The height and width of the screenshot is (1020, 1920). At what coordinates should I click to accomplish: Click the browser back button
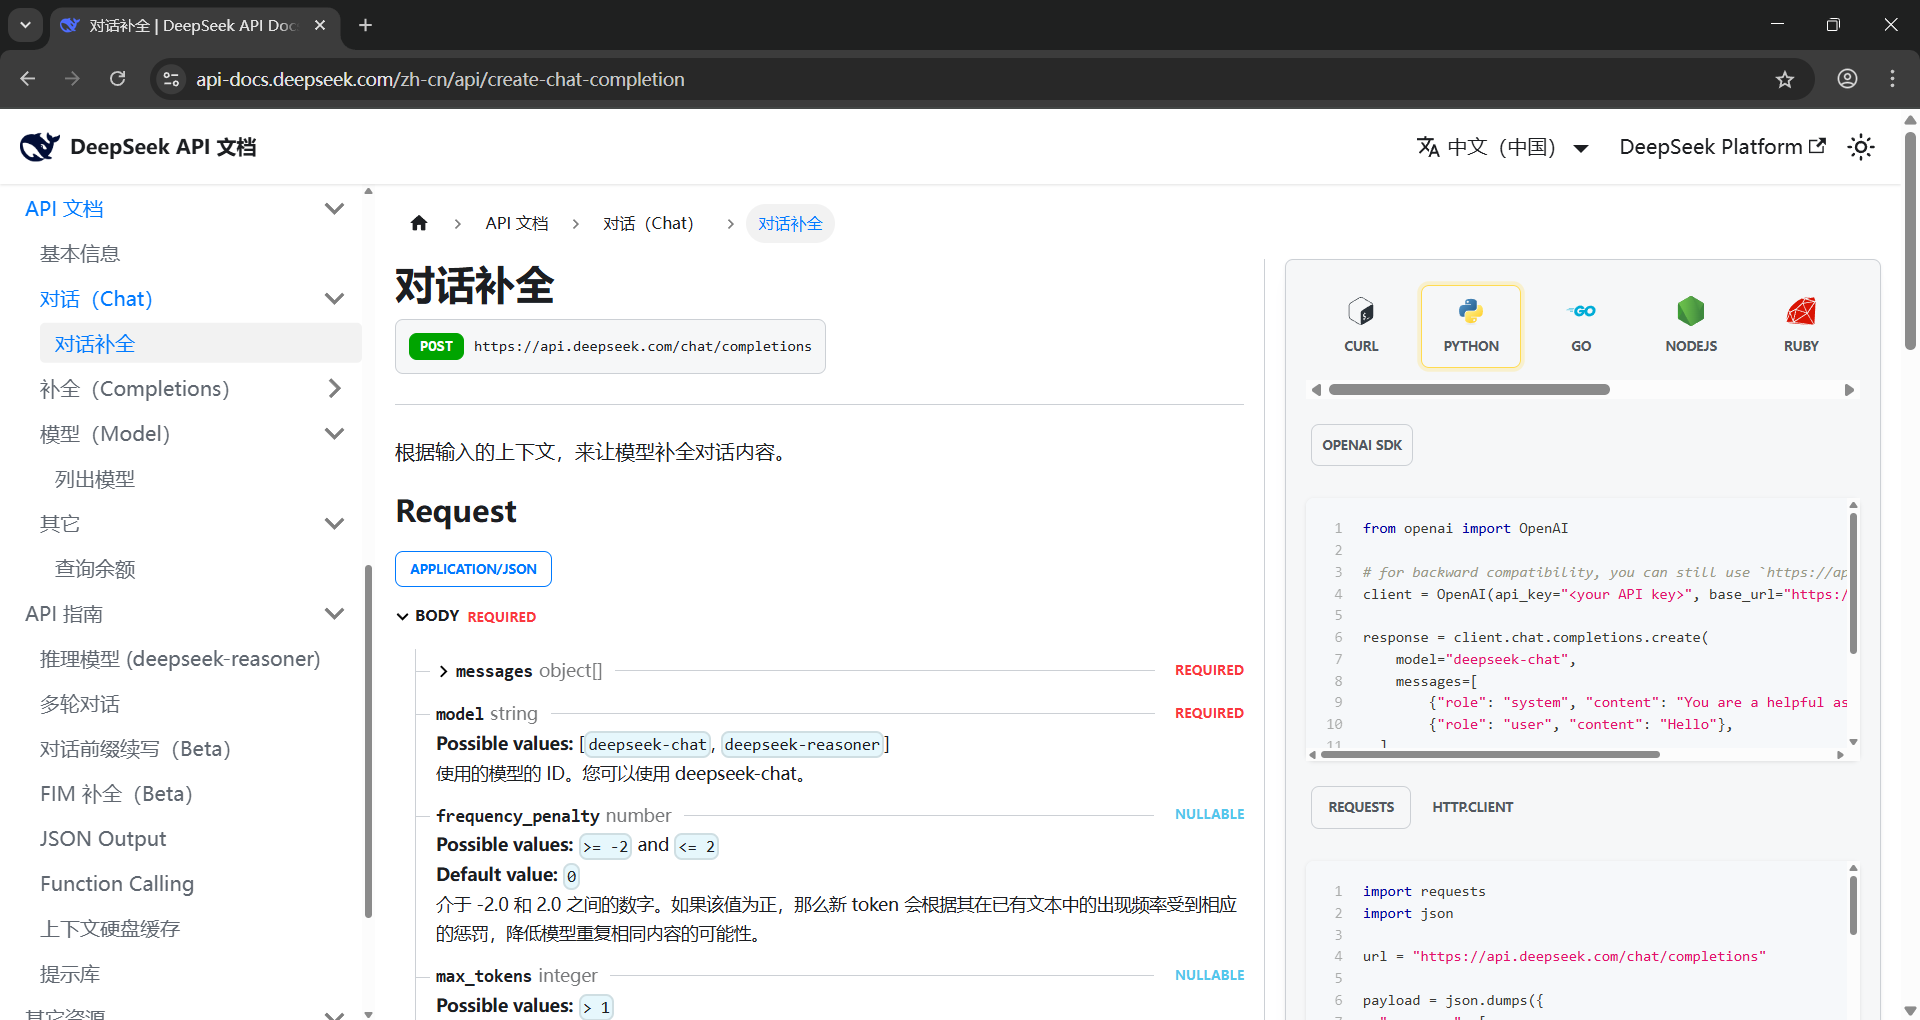pyautogui.click(x=28, y=79)
